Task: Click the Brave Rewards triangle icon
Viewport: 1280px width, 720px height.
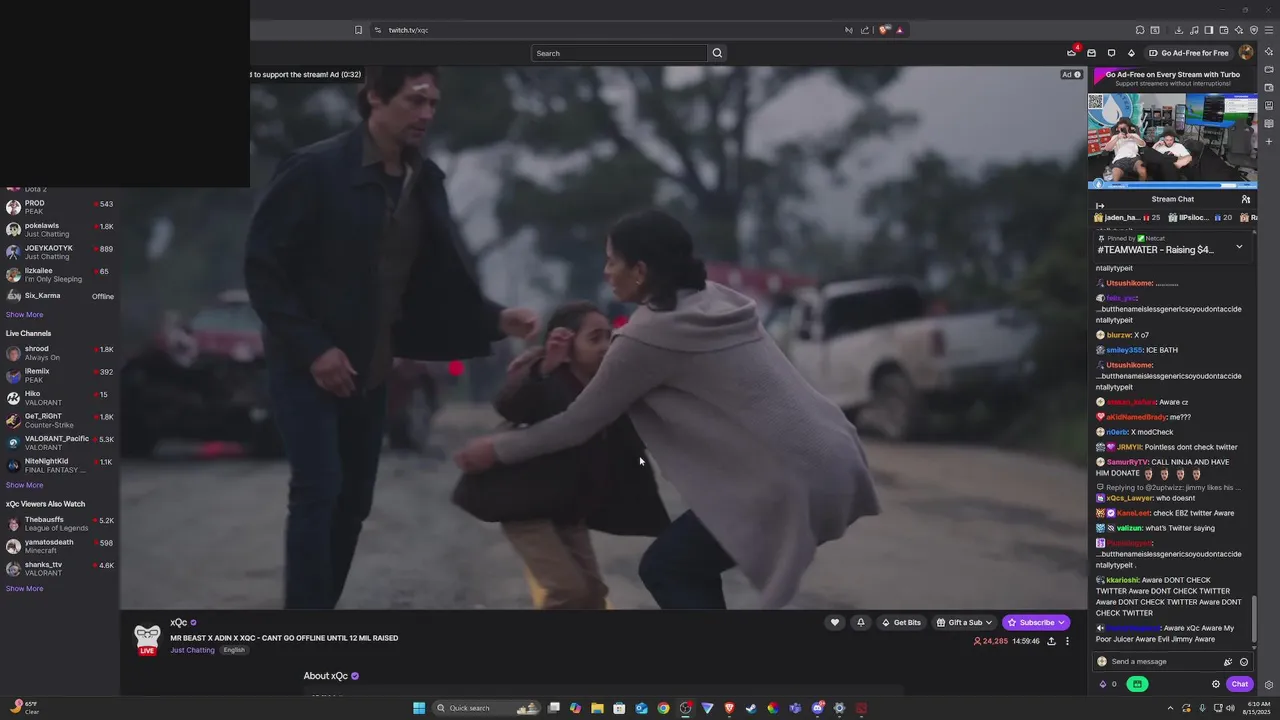Action: (x=899, y=30)
